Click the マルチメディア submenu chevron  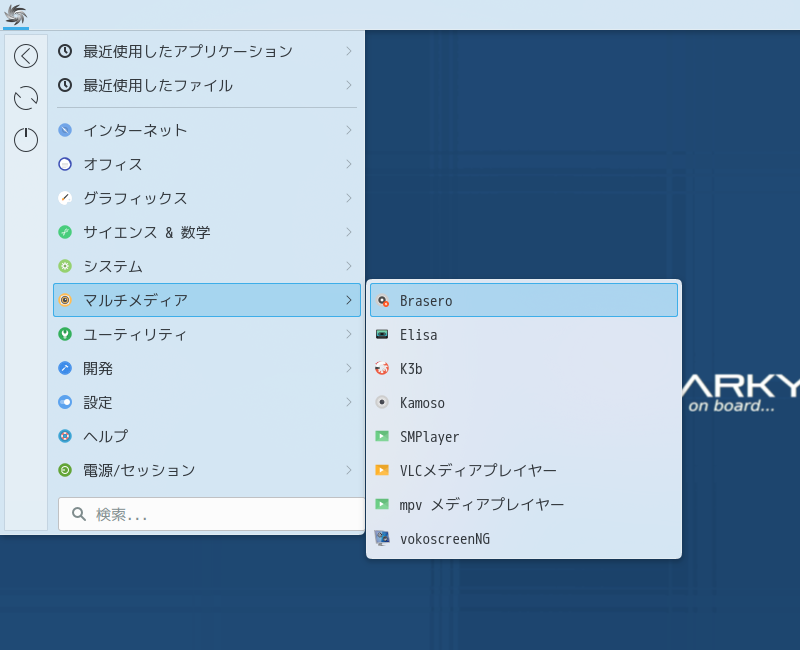click(x=349, y=300)
